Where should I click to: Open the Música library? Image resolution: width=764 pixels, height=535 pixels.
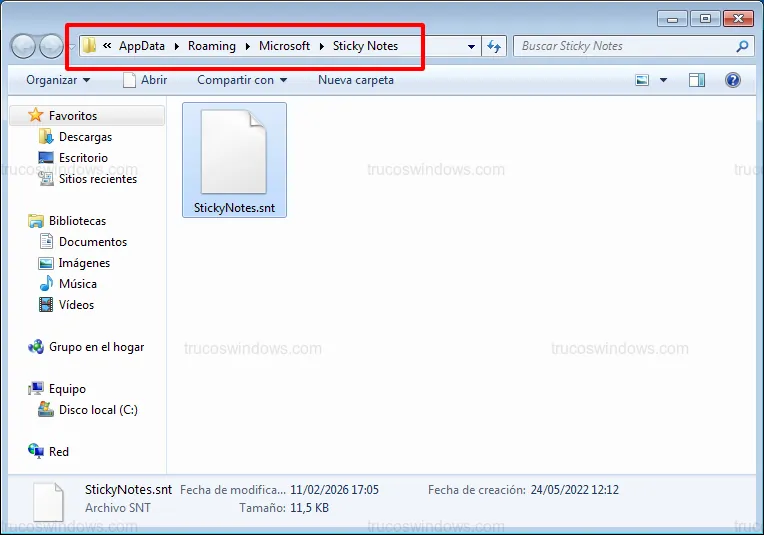(x=77, y=284)
